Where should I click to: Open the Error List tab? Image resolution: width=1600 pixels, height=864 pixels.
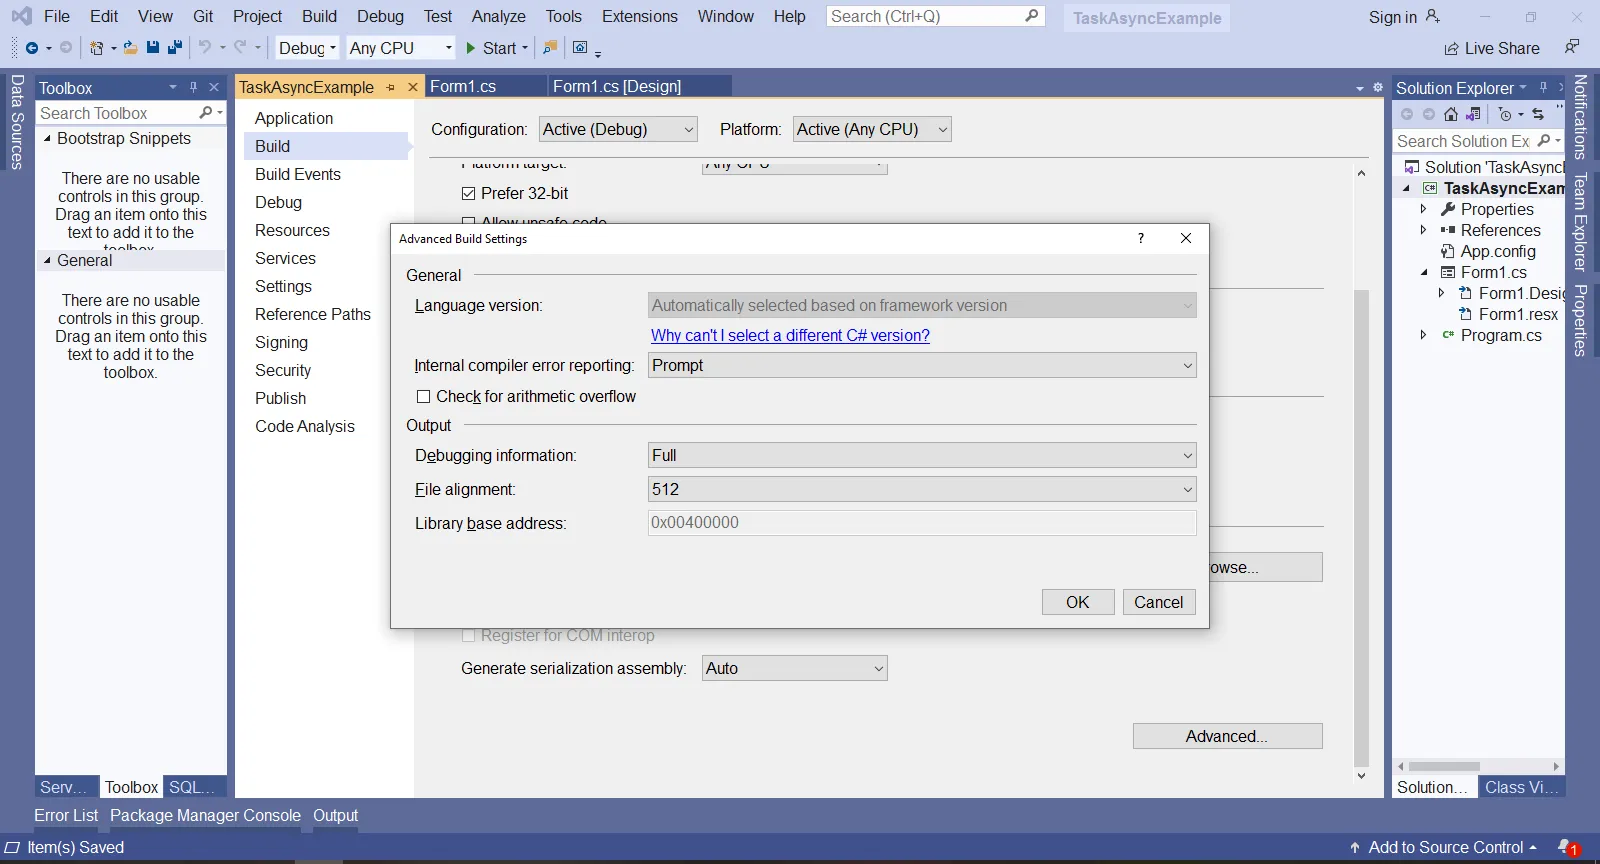[x=66, y=816]
